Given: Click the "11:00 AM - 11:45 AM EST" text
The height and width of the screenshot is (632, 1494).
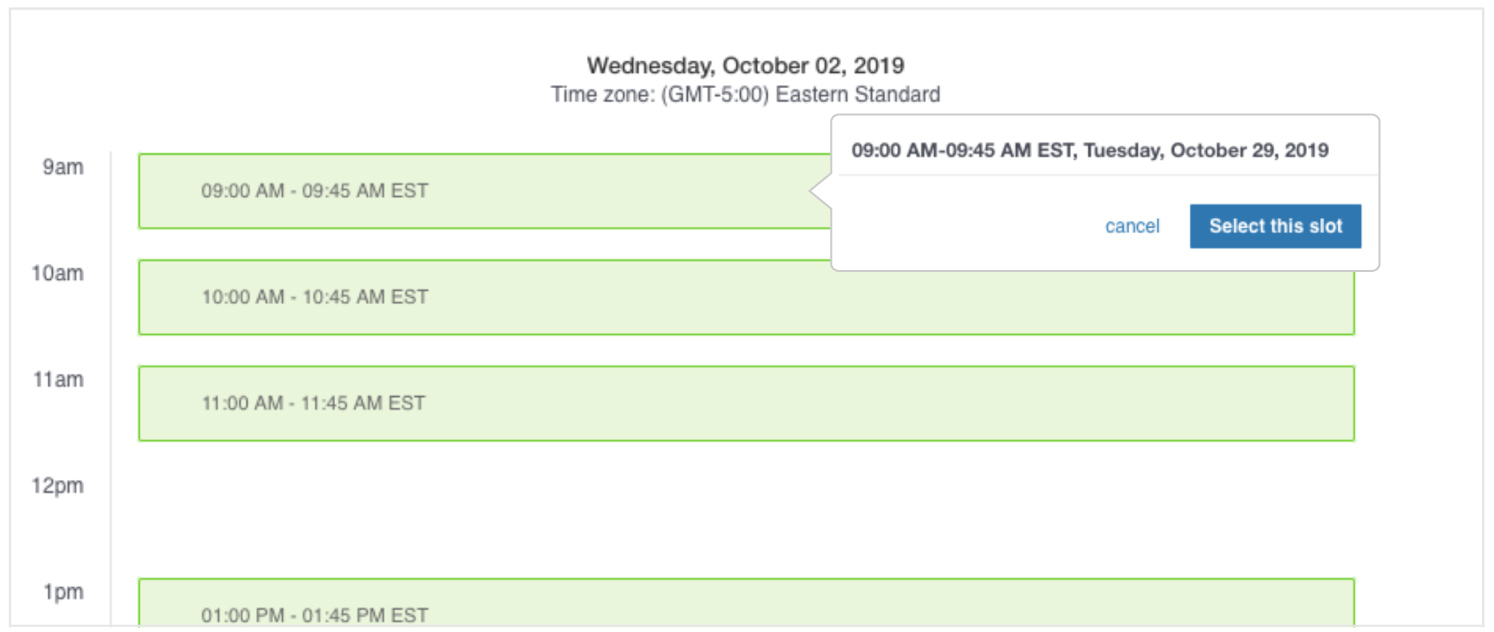Looking at the screenshot, I should pyautogui.click(x=313, y=403).
